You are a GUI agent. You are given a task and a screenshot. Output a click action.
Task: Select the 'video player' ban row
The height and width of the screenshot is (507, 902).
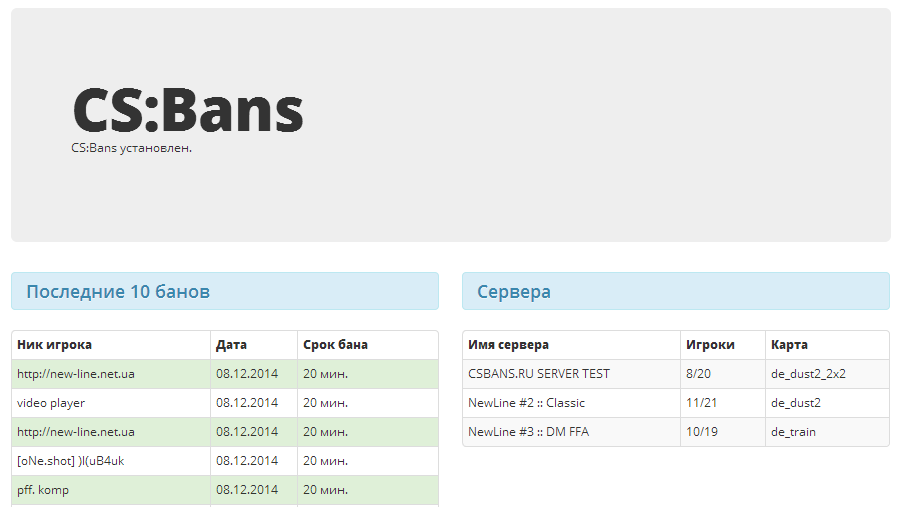(225, 403)
